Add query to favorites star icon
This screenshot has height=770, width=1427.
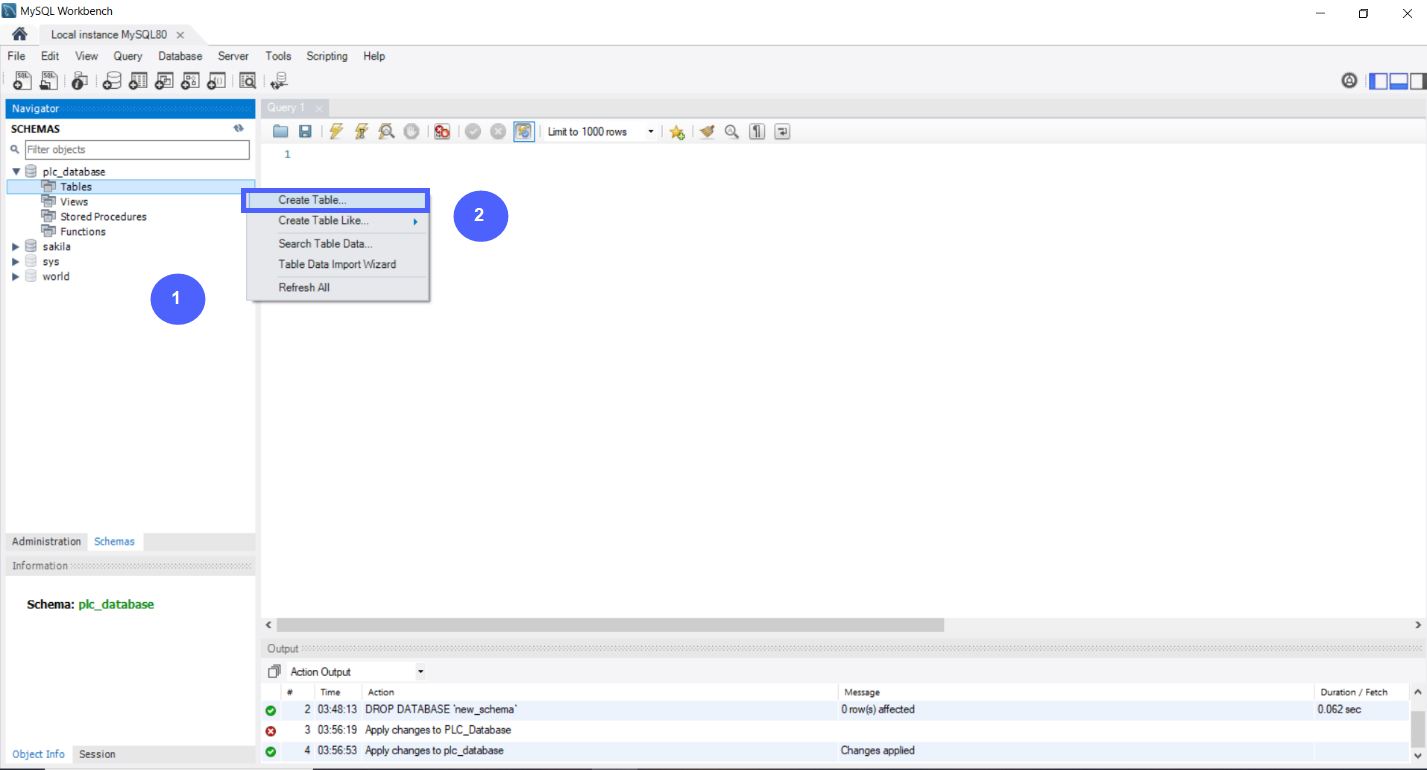point(677,131)
